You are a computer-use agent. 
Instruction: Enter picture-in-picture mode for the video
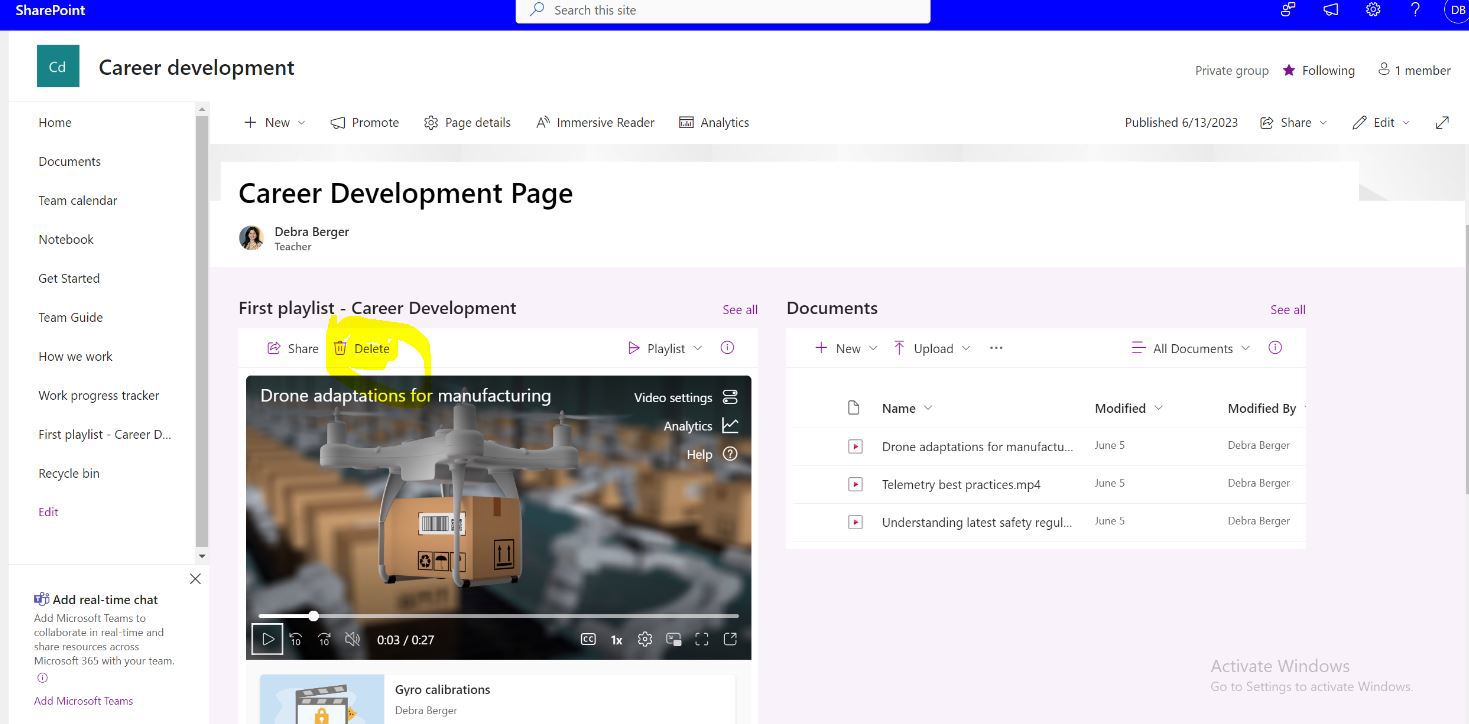(673, 639)
